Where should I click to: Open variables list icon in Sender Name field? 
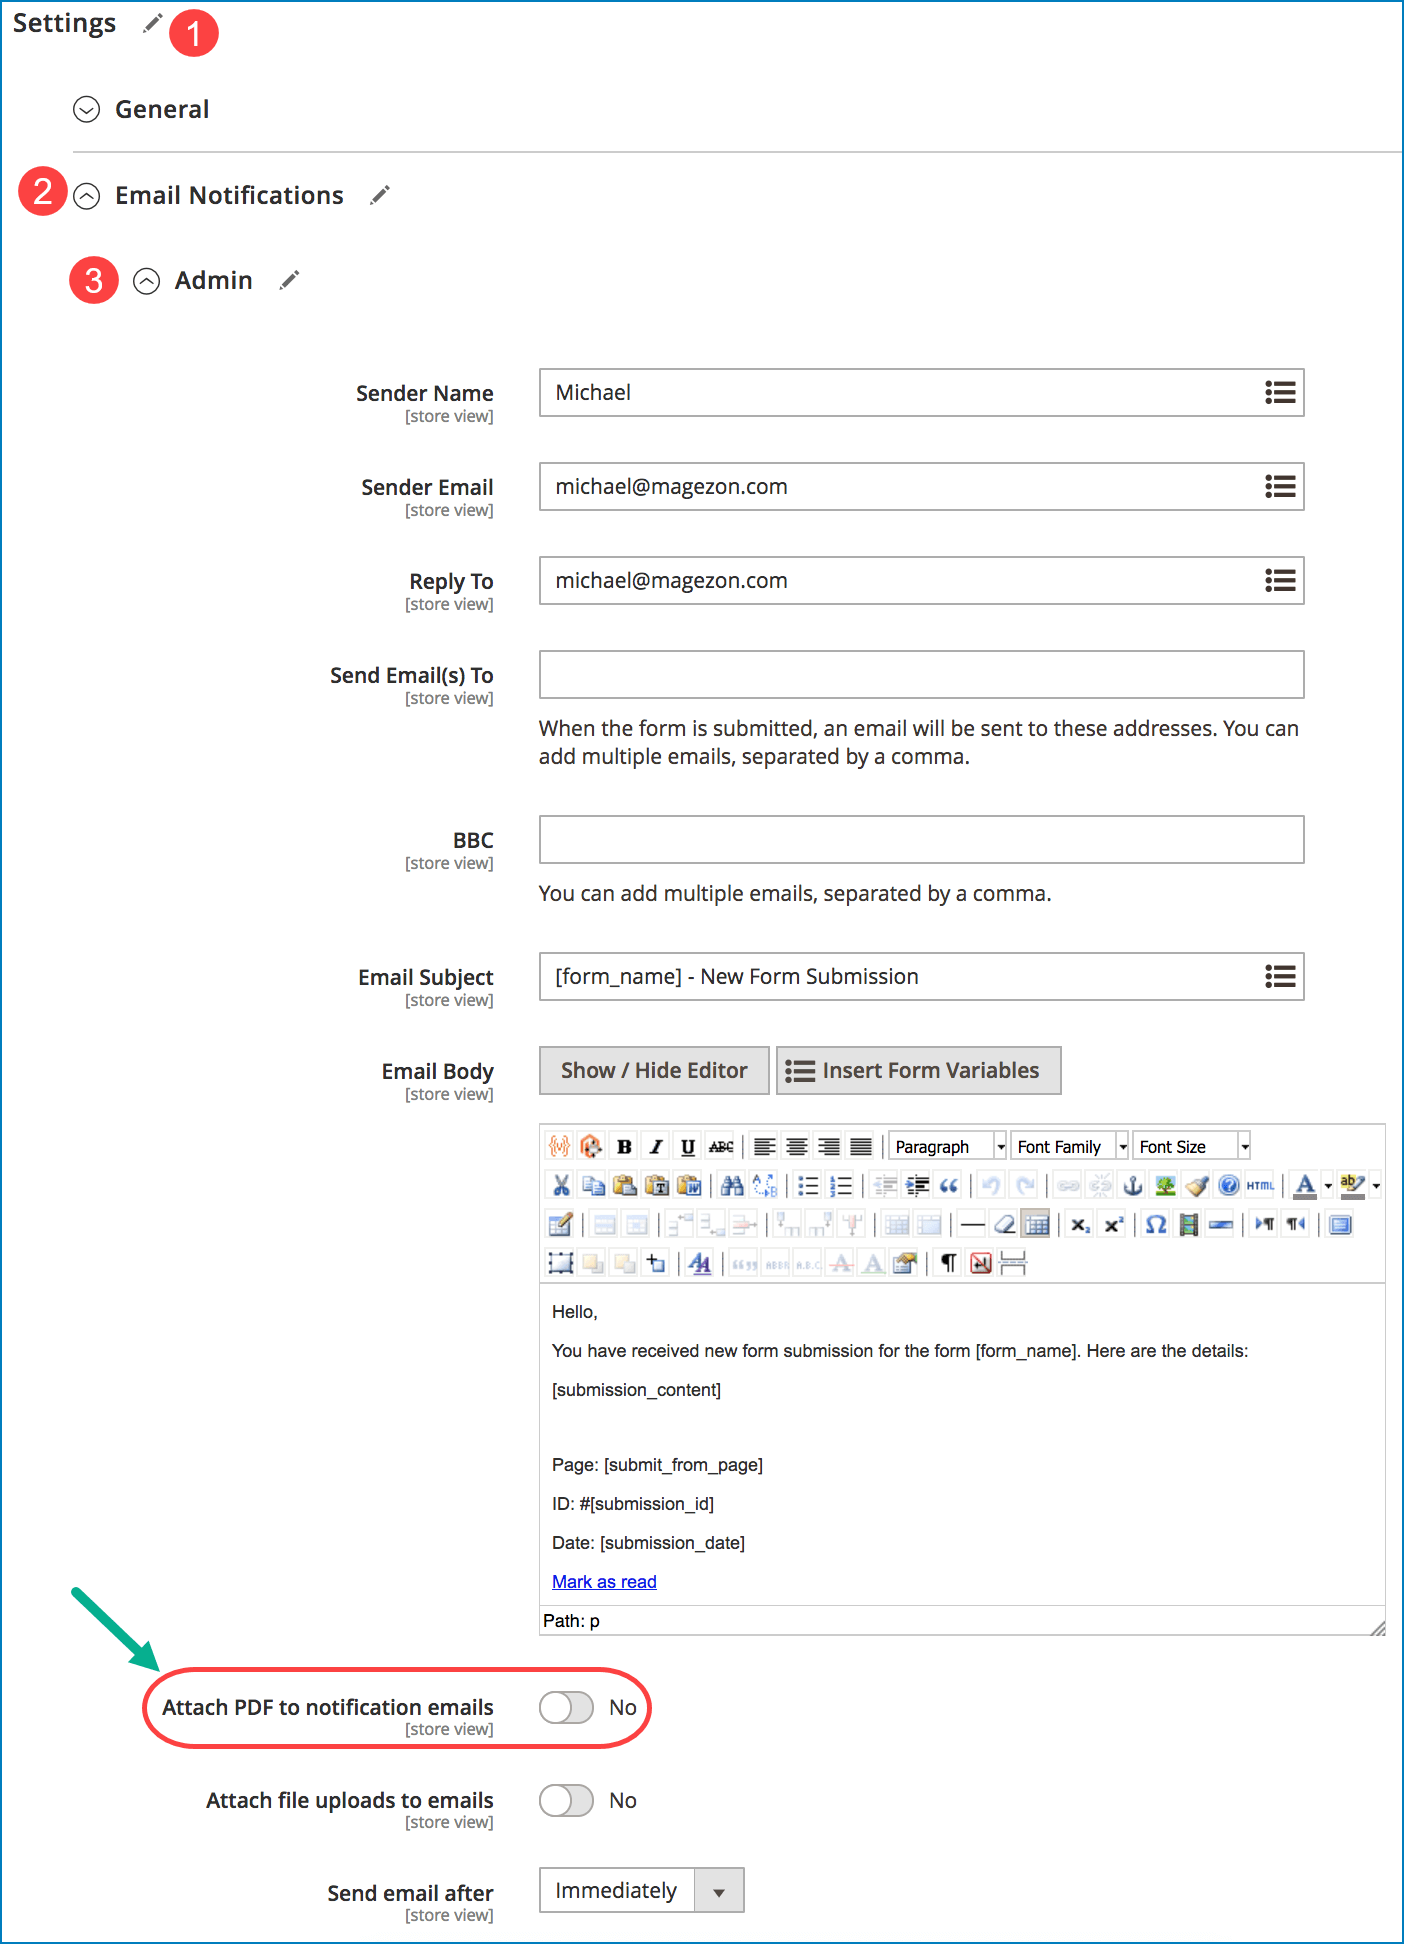(1280, 393)
